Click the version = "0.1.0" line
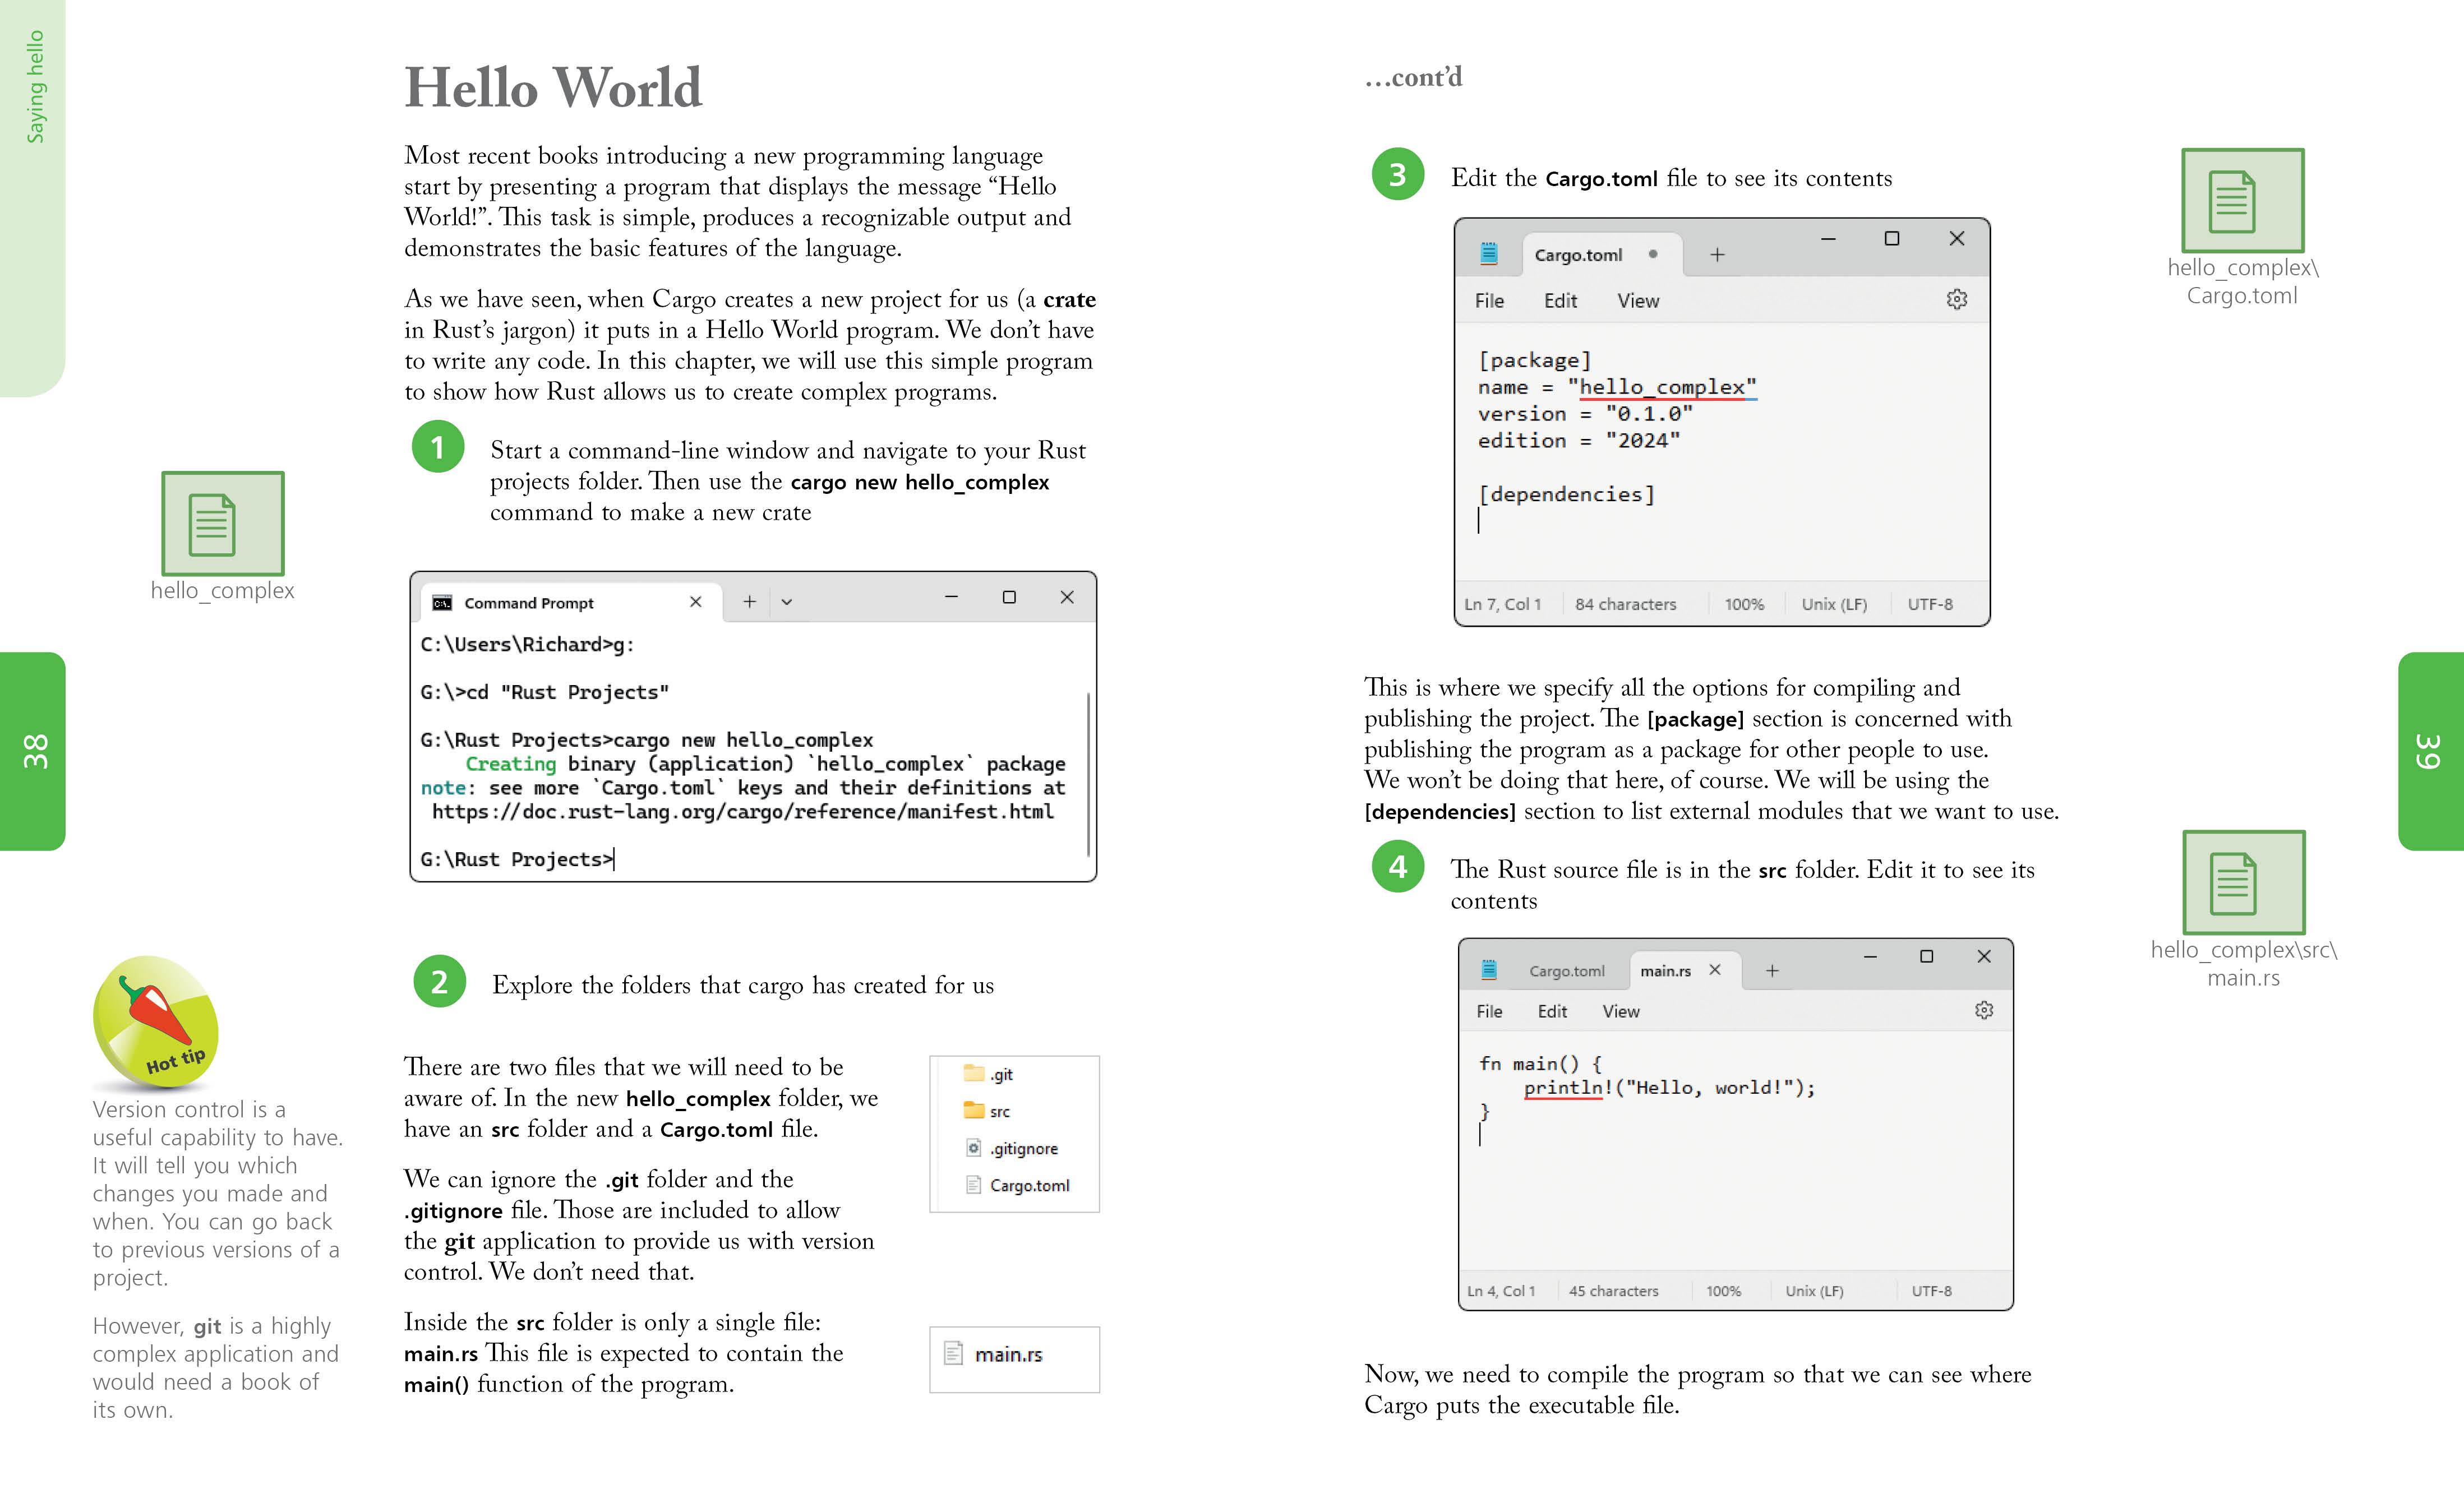2464x1503 pixels. coord(1585,414)
